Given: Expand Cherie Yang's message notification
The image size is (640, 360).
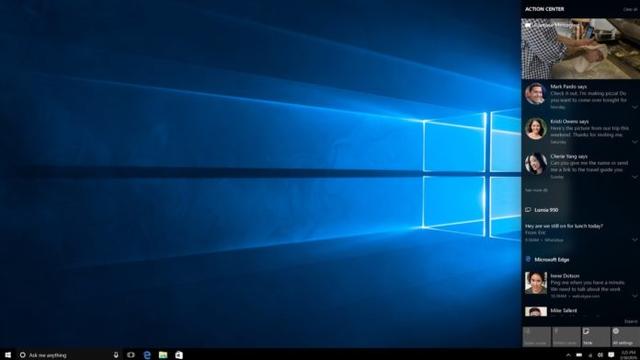Looking at the screenshot, I should 635,177.
